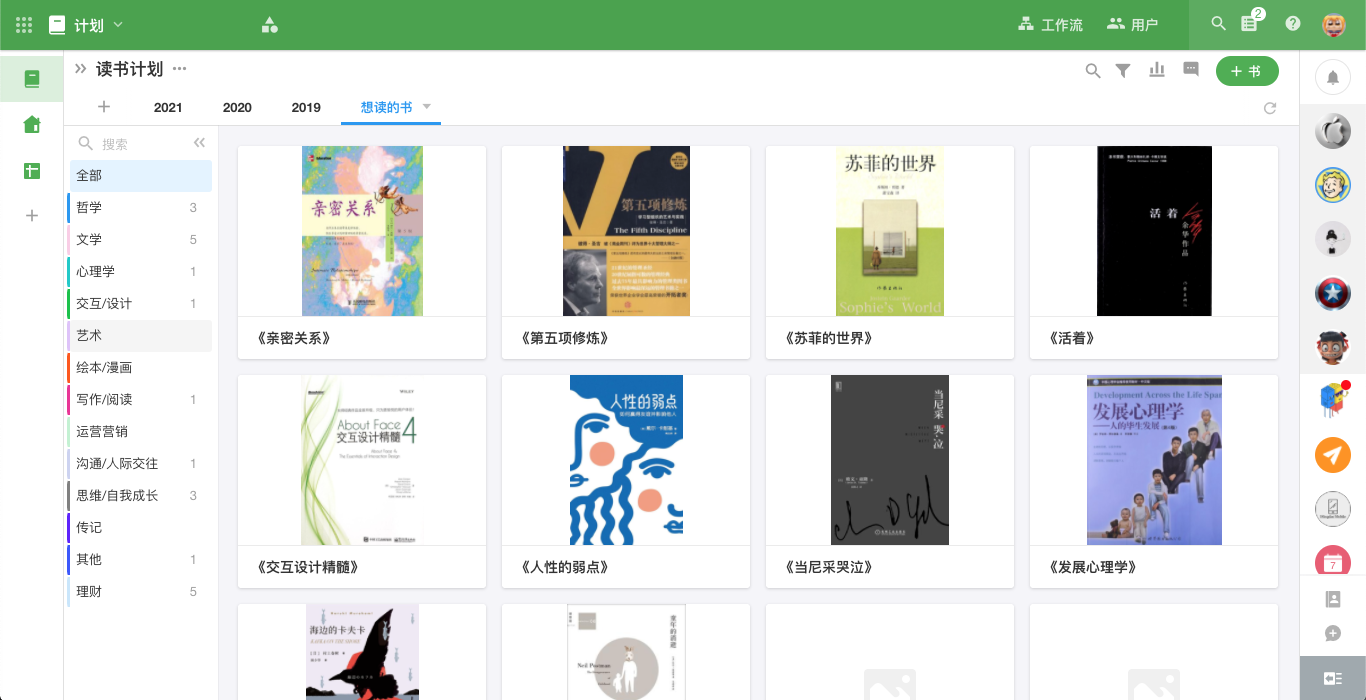Select the 其他 category
Image resolution: width=1366 pixels, height=700 pixels.
coord(140,560)
